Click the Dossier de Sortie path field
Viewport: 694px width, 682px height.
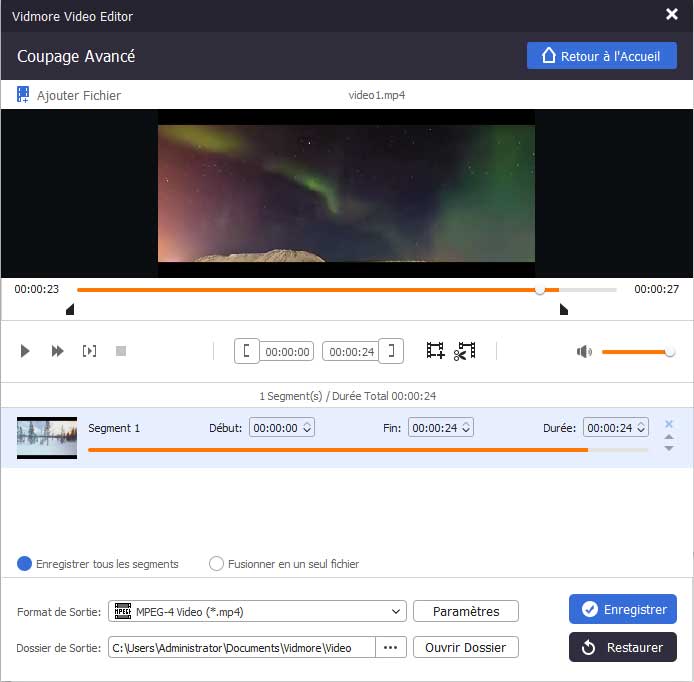242,647
